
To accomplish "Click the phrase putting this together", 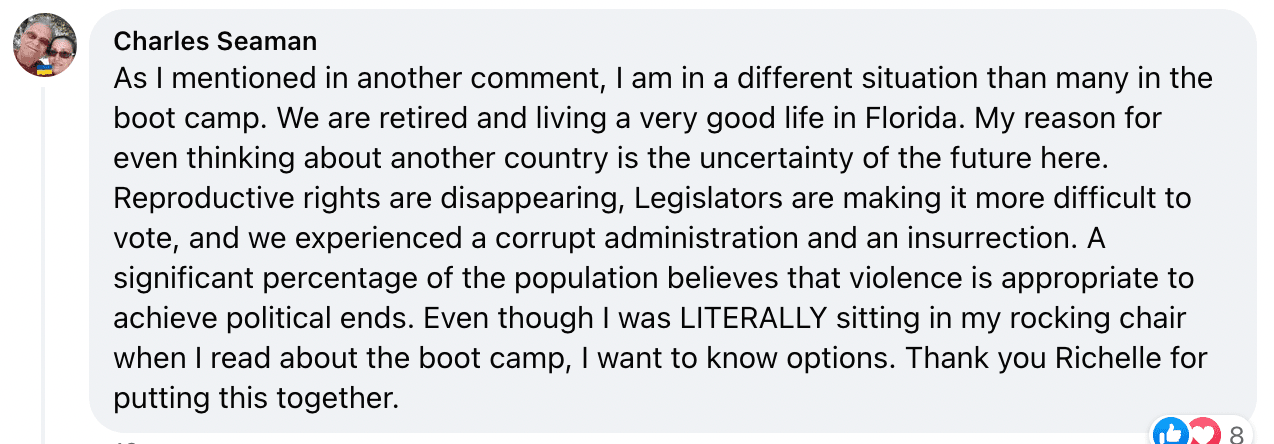I will [x=256, y=398].
